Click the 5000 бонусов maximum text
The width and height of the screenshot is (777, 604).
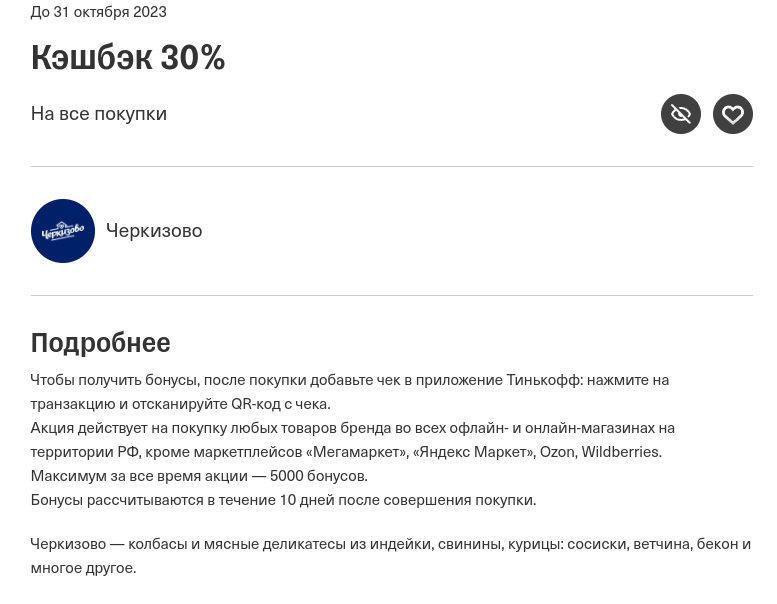click(x=318, y=476)
